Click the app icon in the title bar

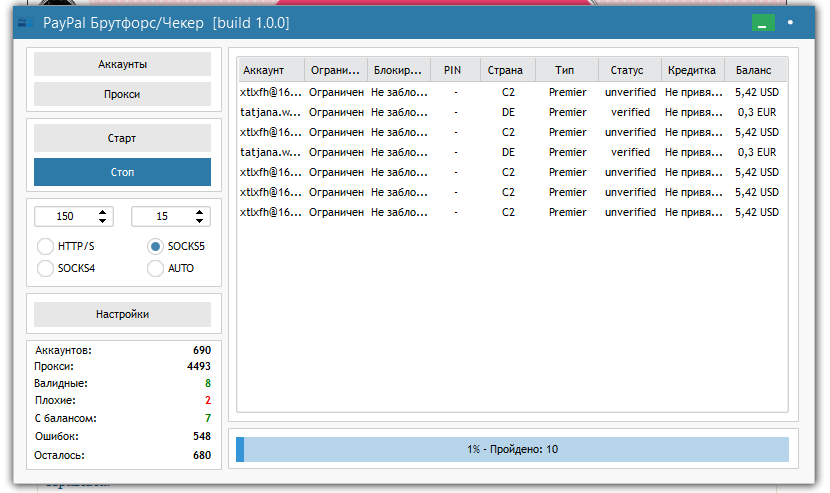(x=25, y=23)
